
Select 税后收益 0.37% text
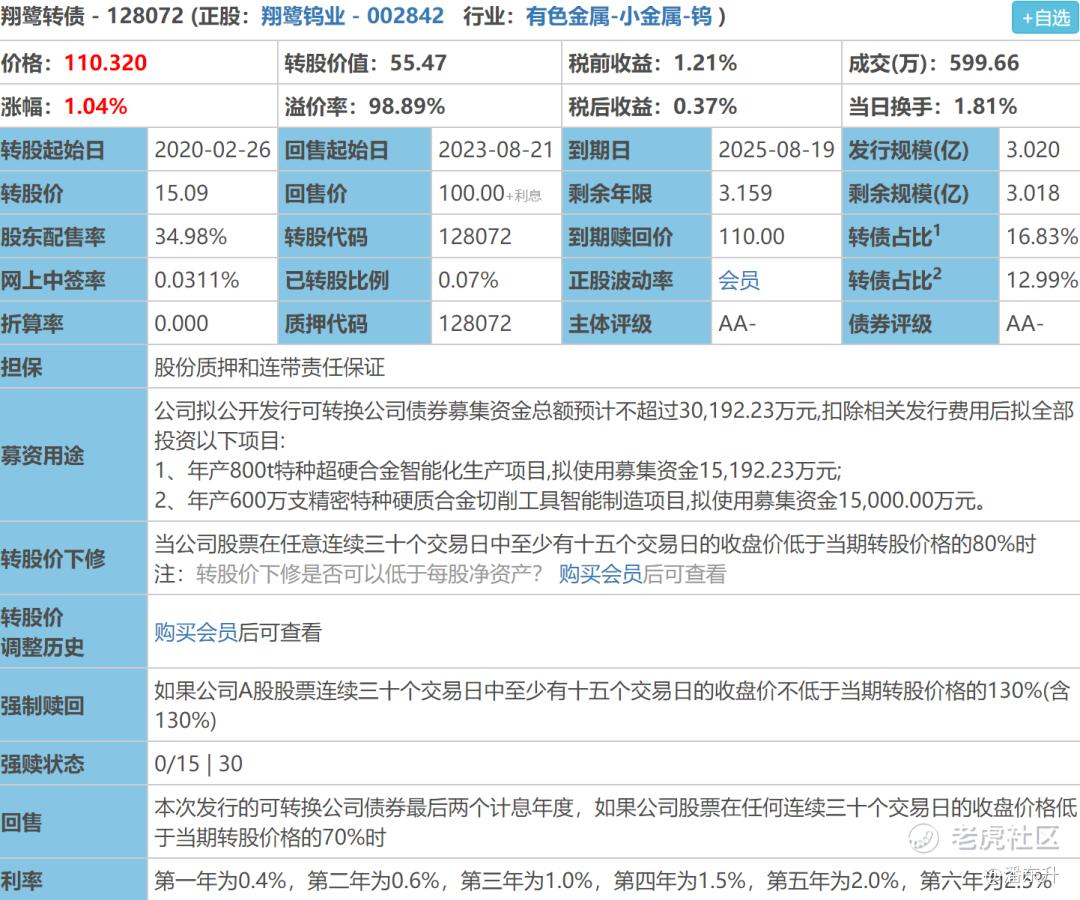[x=652, y=106]
